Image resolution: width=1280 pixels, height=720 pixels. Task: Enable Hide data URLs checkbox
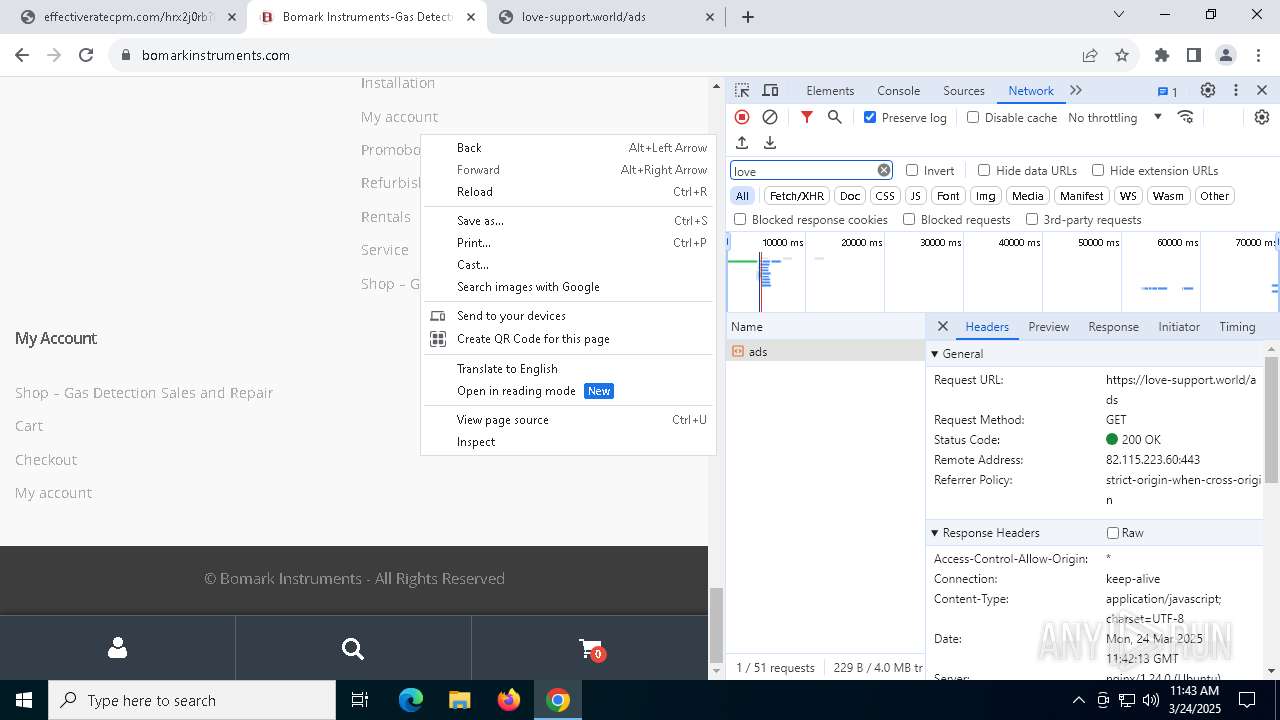click(x=984, y=170)
